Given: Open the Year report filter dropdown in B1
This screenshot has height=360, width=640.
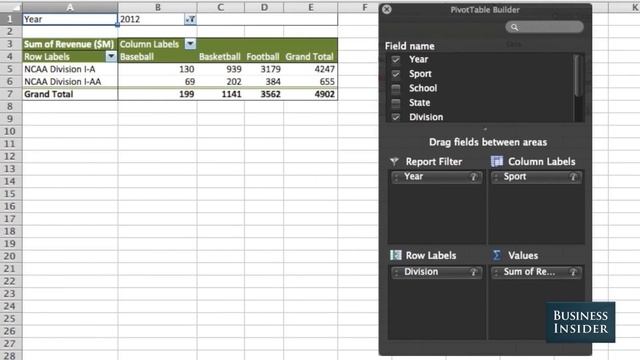Looking at the screenshot, I should click(190, 19).
